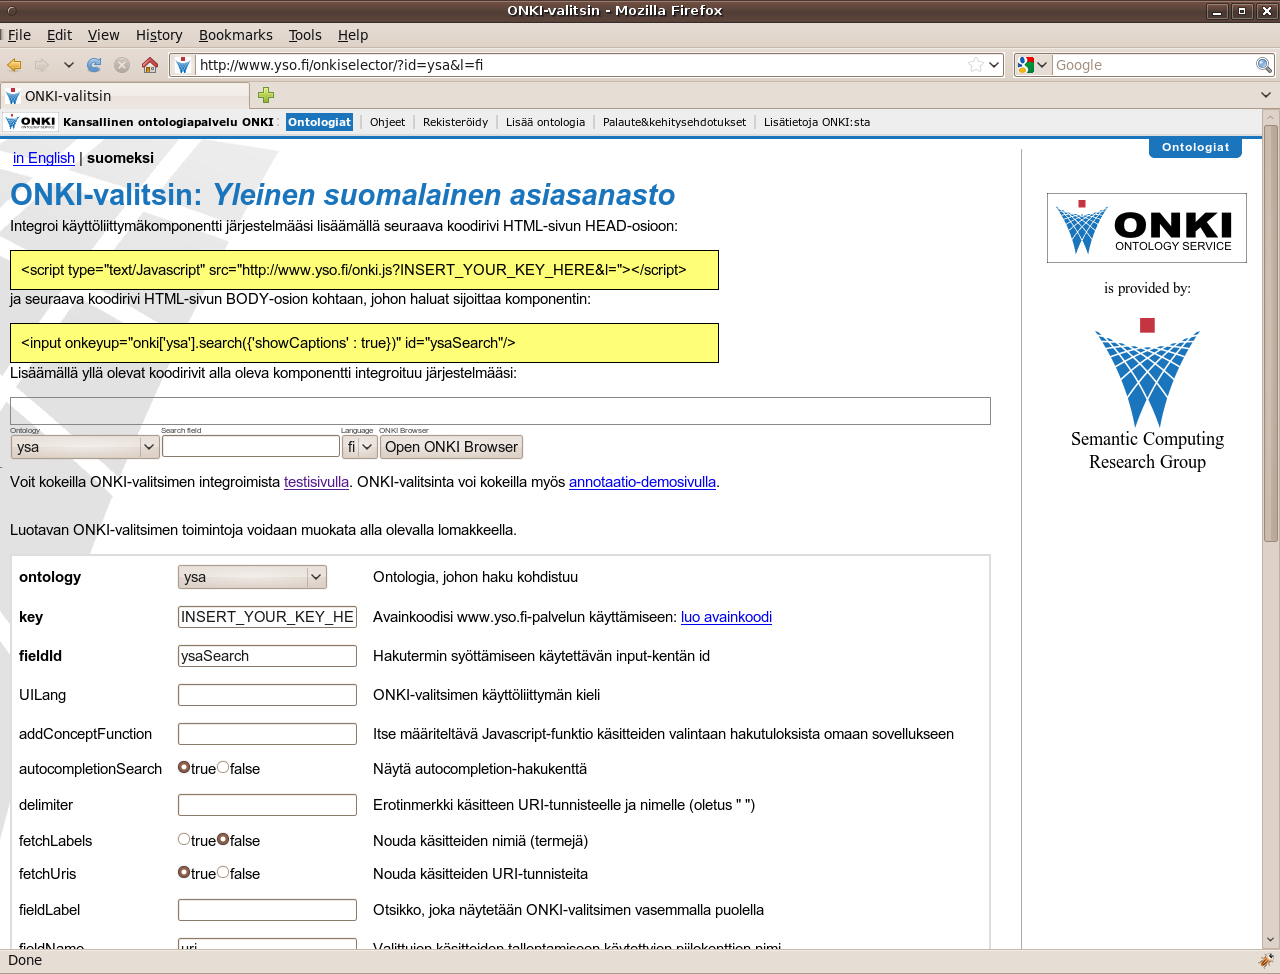
Task: Focus the URL address field
Action: [580, 65]
